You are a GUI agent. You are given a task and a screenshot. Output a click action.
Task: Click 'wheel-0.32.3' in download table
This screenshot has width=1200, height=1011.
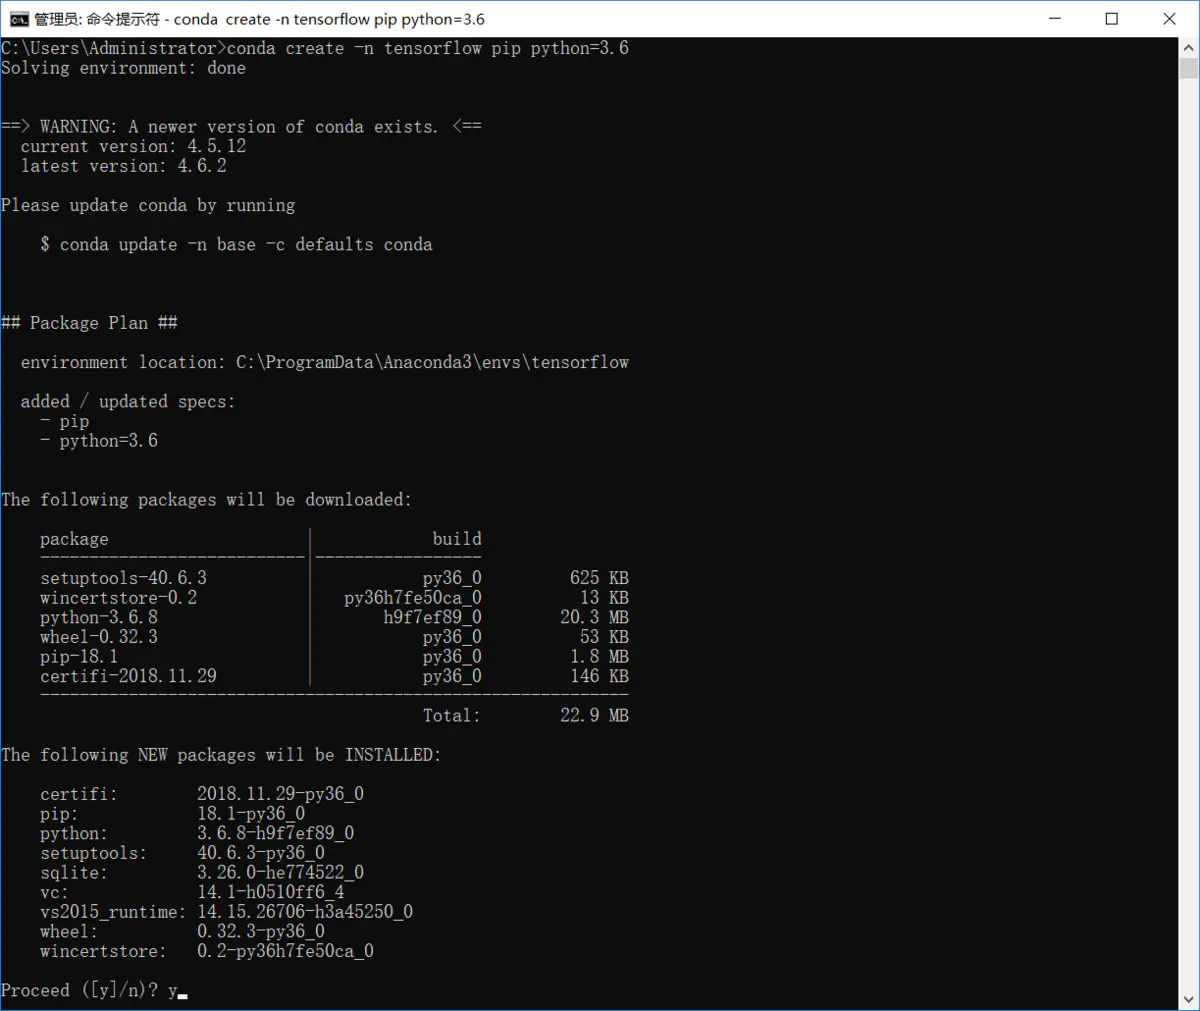click(99, 637)
